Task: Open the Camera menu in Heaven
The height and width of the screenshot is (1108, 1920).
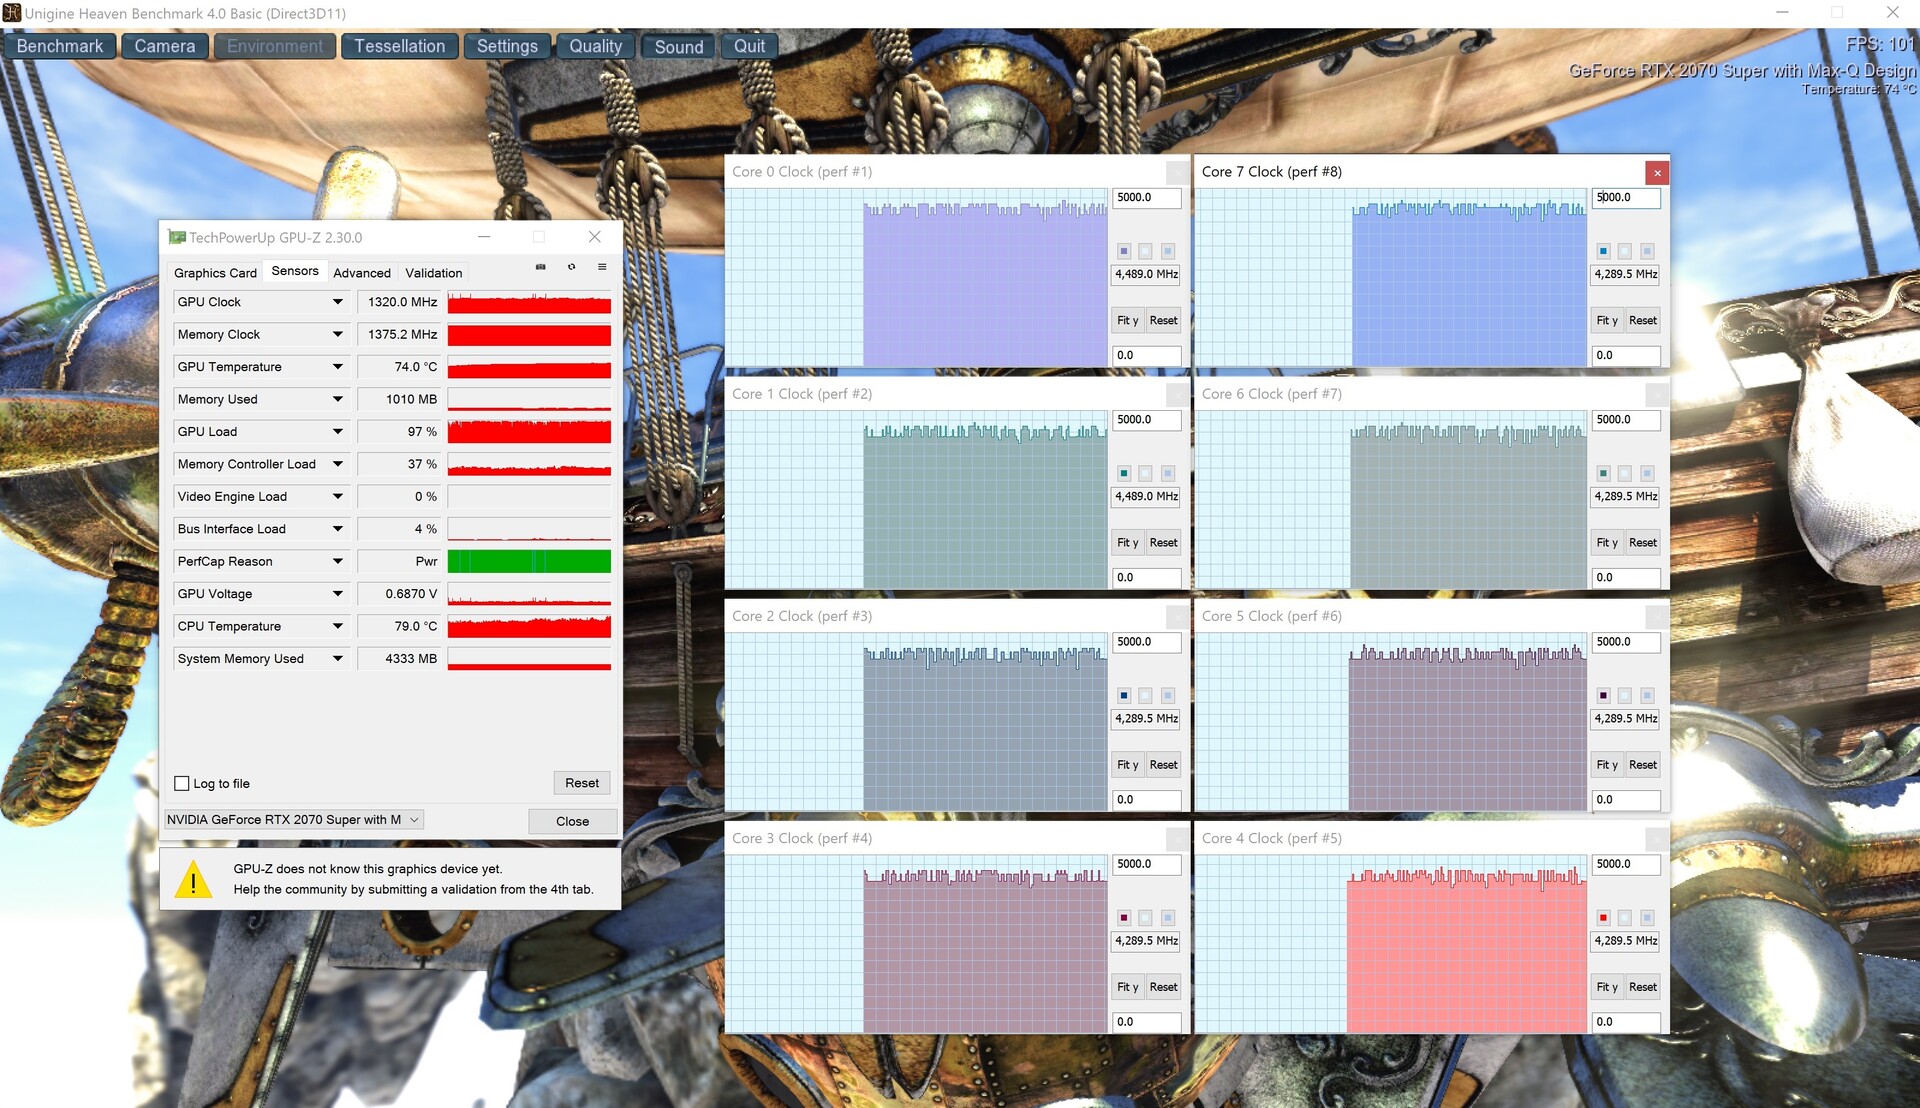Action: [x=165, y=46]
